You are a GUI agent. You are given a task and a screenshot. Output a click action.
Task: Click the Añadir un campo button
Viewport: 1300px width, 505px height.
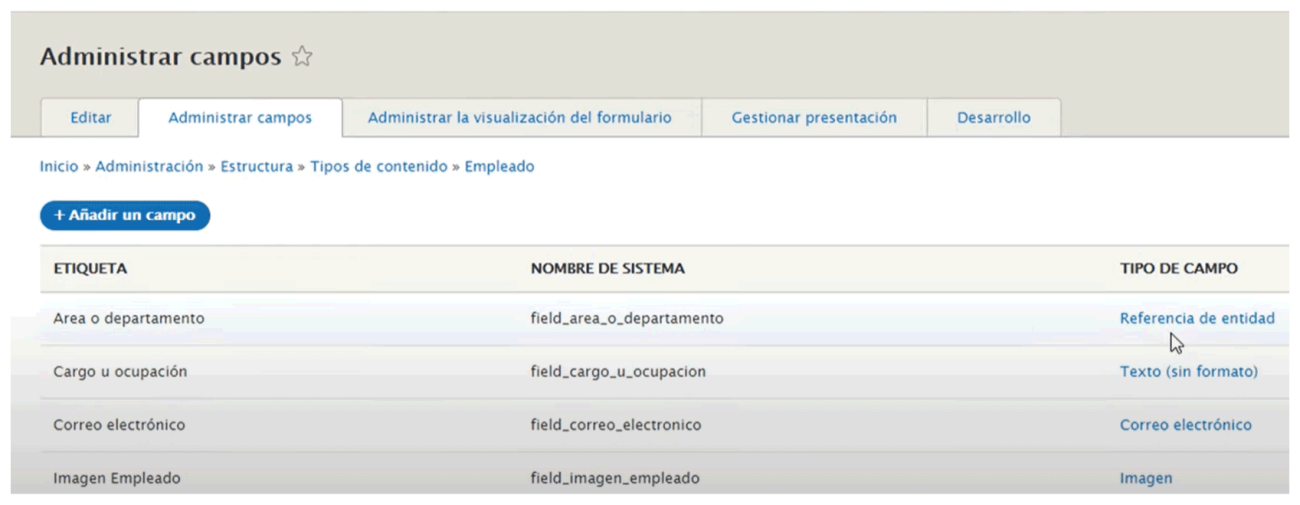click(x=125, y=215)
